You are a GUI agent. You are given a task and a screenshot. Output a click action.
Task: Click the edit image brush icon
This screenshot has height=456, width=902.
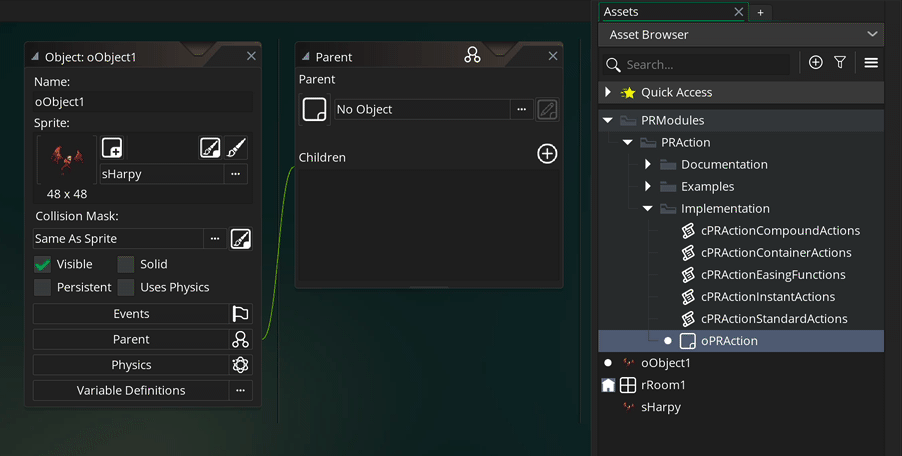236,148
